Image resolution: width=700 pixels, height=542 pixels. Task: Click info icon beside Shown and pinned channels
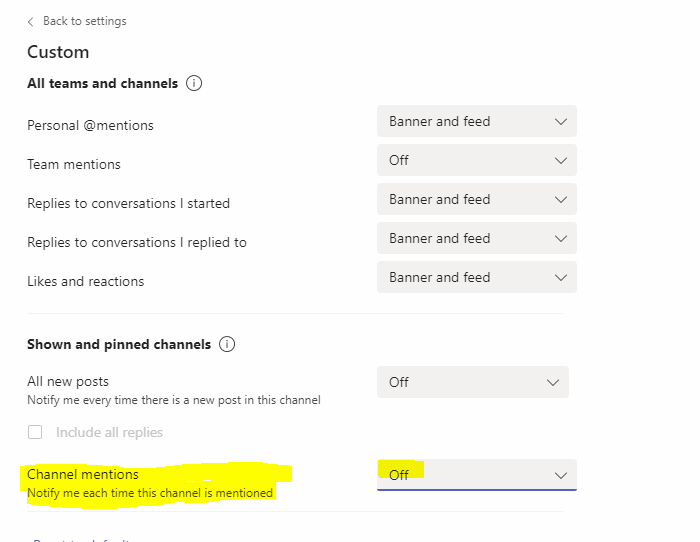pyautogui.click(x=227, y=344)
